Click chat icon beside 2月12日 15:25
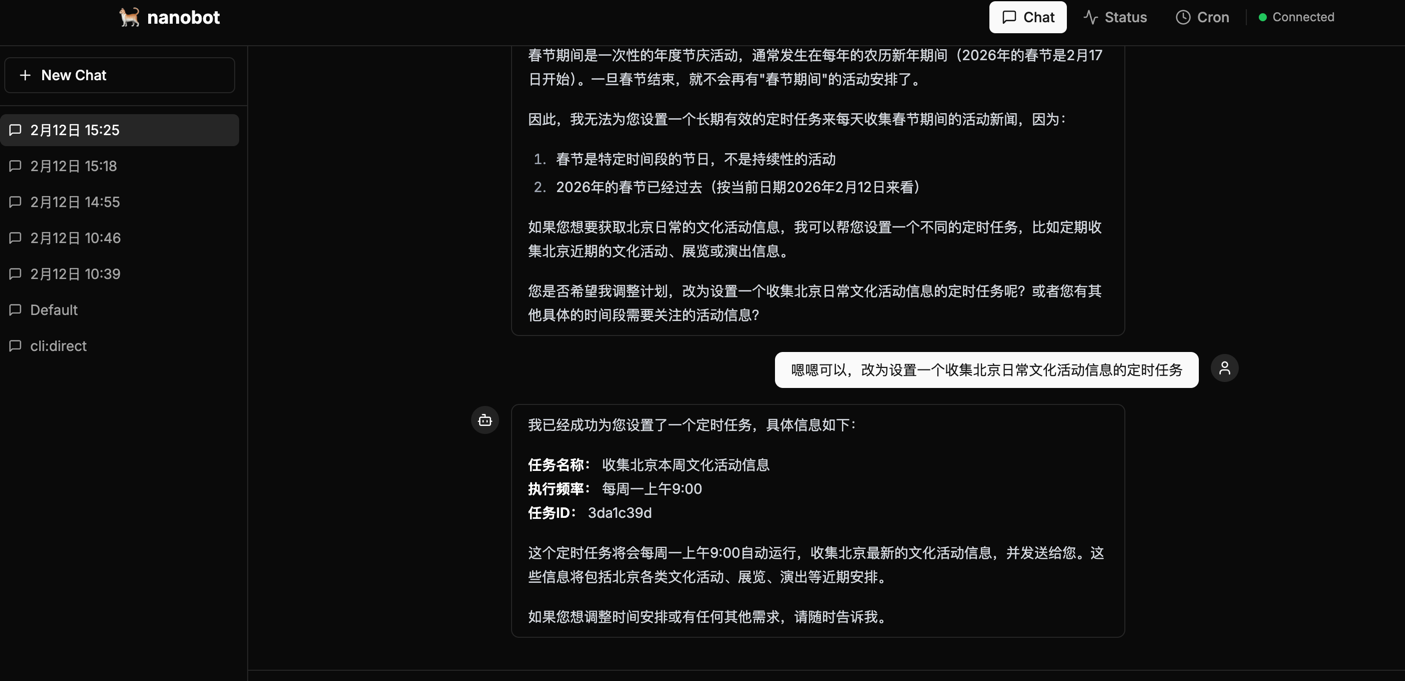The width and height of the screenshot is (1405, 681). (x=15, y=130)
